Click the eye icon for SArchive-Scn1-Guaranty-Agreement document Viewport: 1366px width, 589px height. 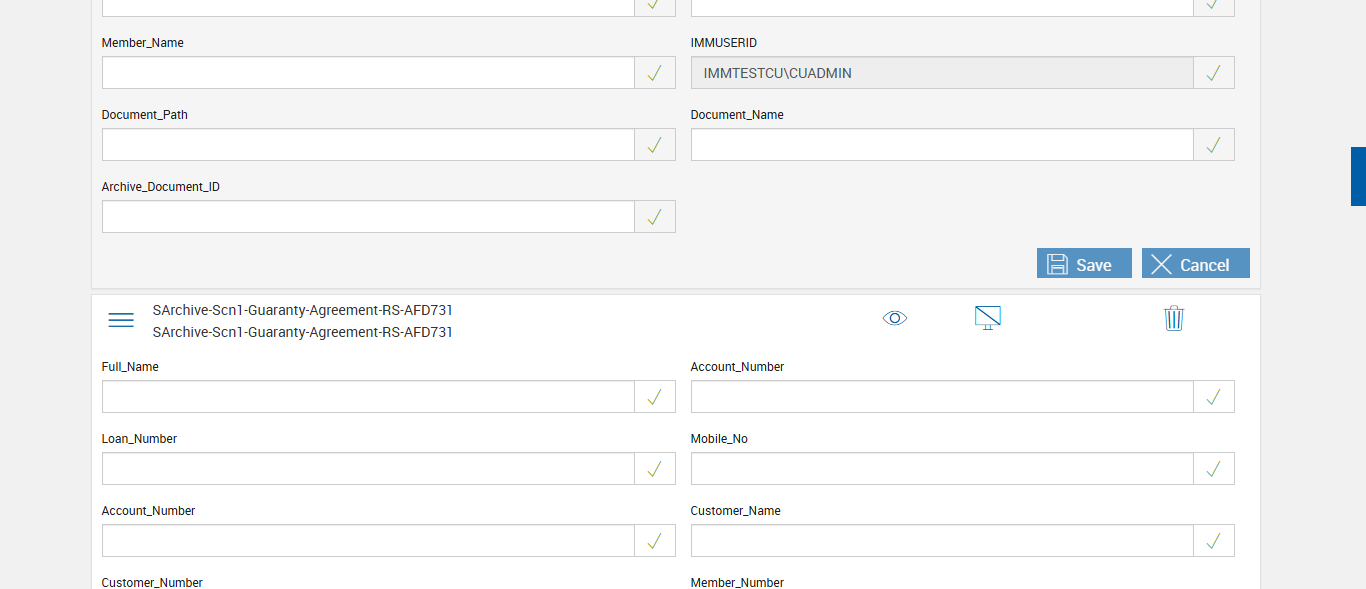point(895,318)
